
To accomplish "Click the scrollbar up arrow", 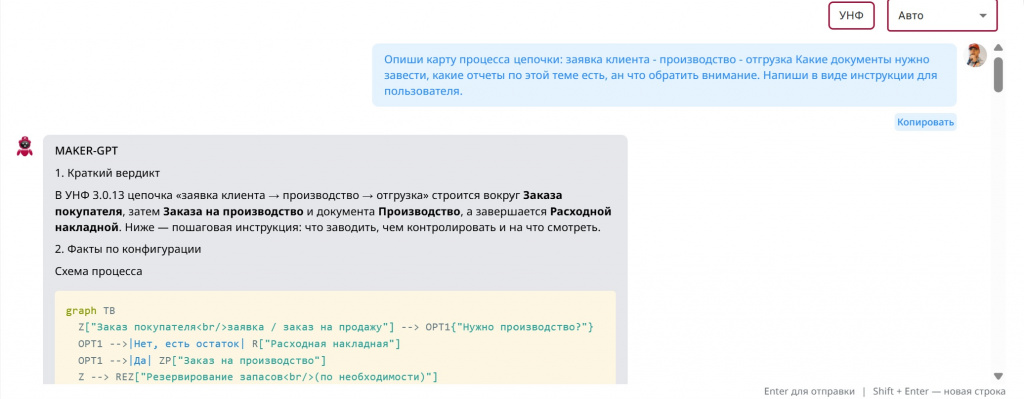I will coord(998,48).
